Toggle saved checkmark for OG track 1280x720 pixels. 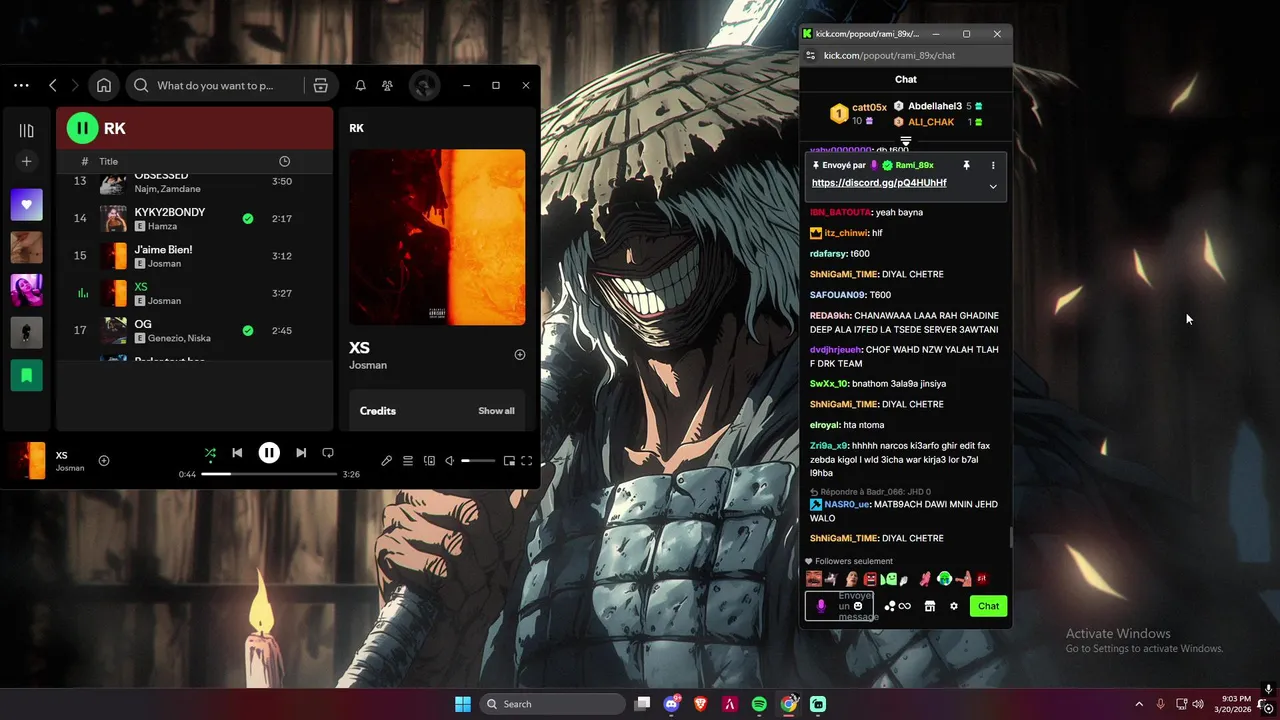tap(247, 330)
